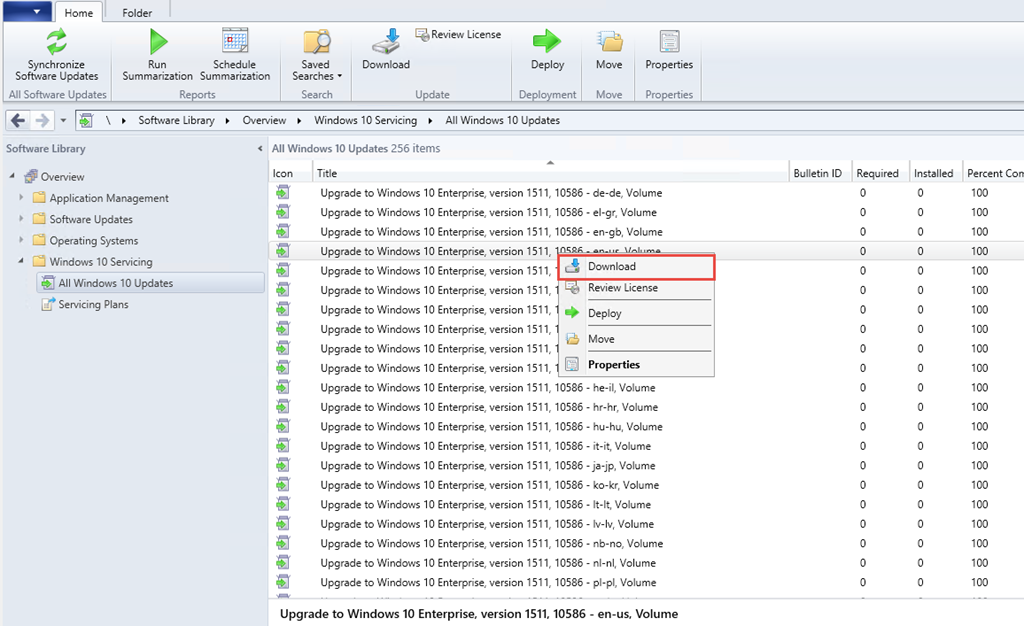Select the en-gb, Volume update row

[x=646, y=232]
